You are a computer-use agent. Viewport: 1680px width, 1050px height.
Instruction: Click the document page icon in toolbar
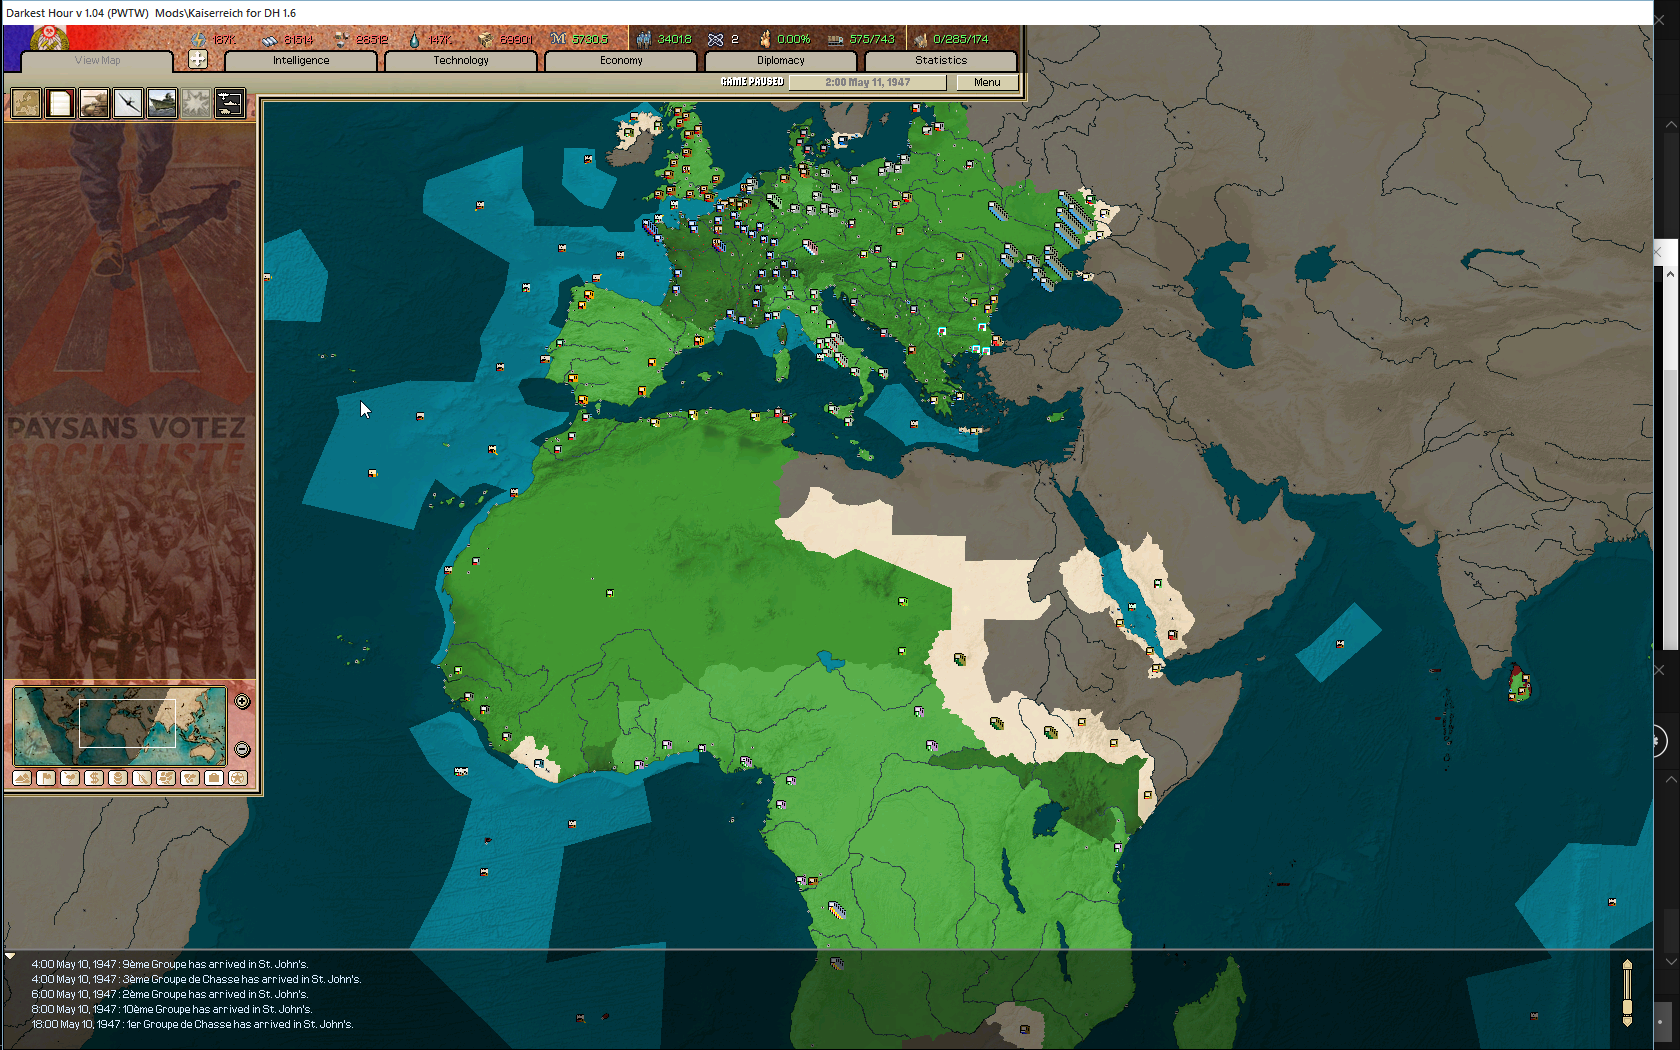click(x=60, y=103)
